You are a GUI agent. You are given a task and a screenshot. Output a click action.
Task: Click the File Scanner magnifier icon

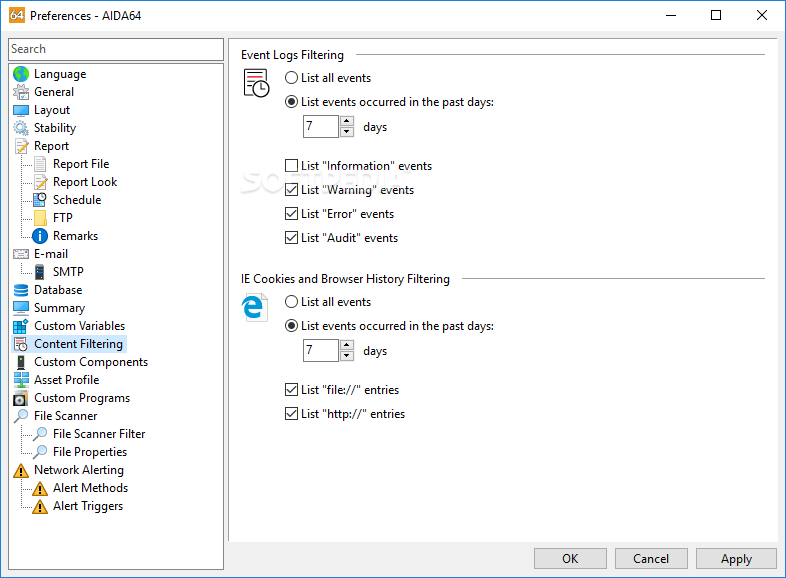click(21, 416)
